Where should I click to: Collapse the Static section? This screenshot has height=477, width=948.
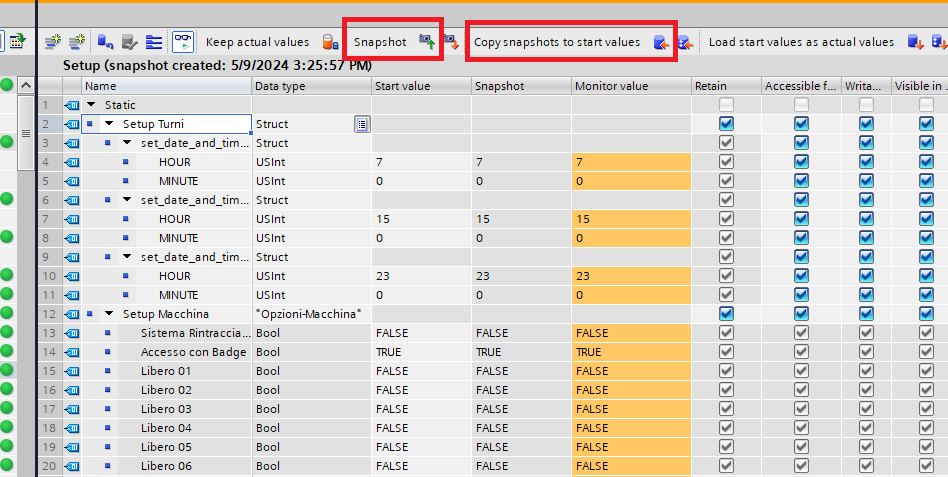click(92, 105)
